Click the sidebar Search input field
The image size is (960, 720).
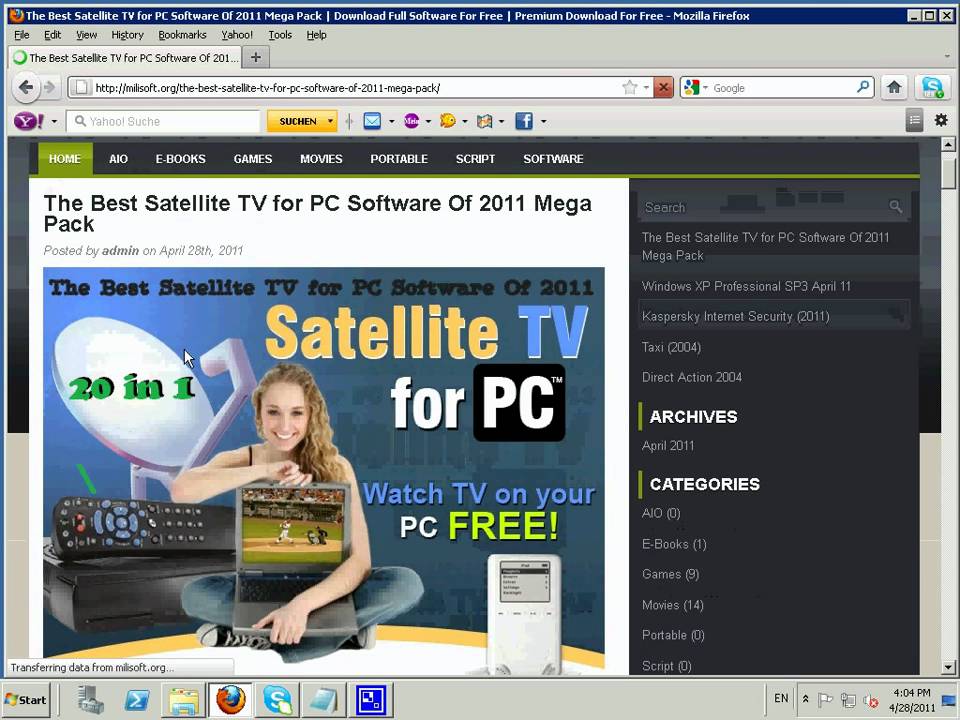[763, 207]
